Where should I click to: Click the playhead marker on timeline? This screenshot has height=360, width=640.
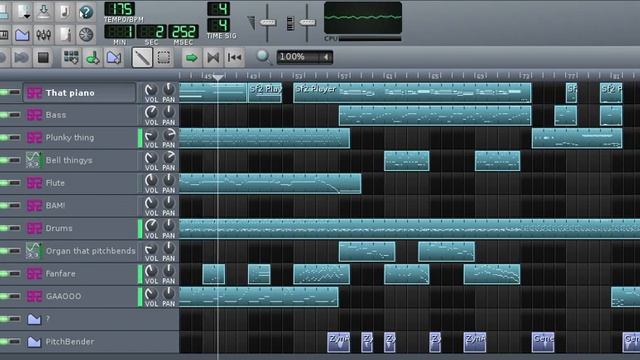click(x=218, y=77)
